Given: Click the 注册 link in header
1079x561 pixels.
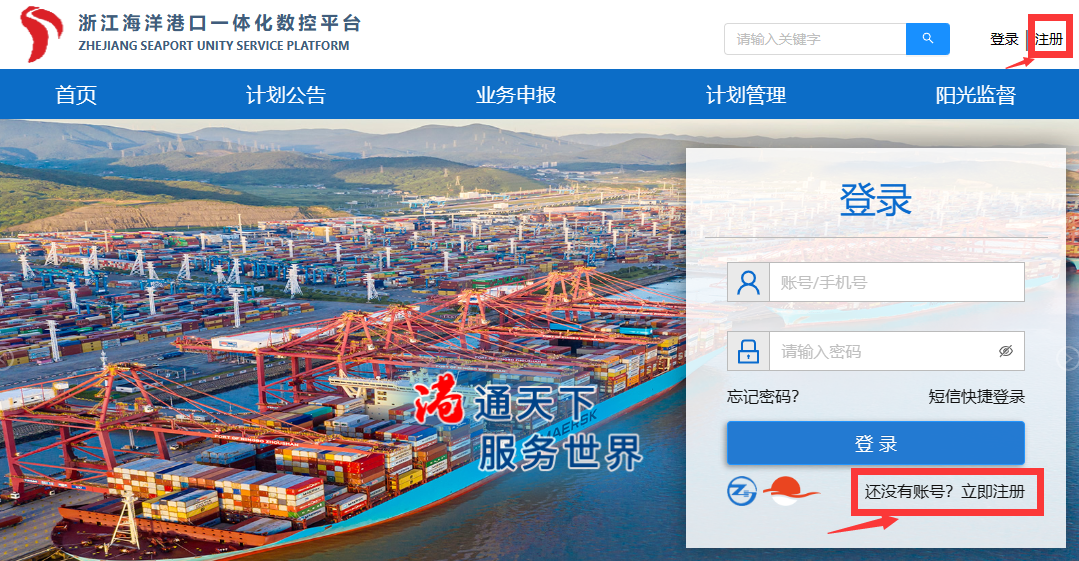Looking at the screenshot, I should point(1049,39).
